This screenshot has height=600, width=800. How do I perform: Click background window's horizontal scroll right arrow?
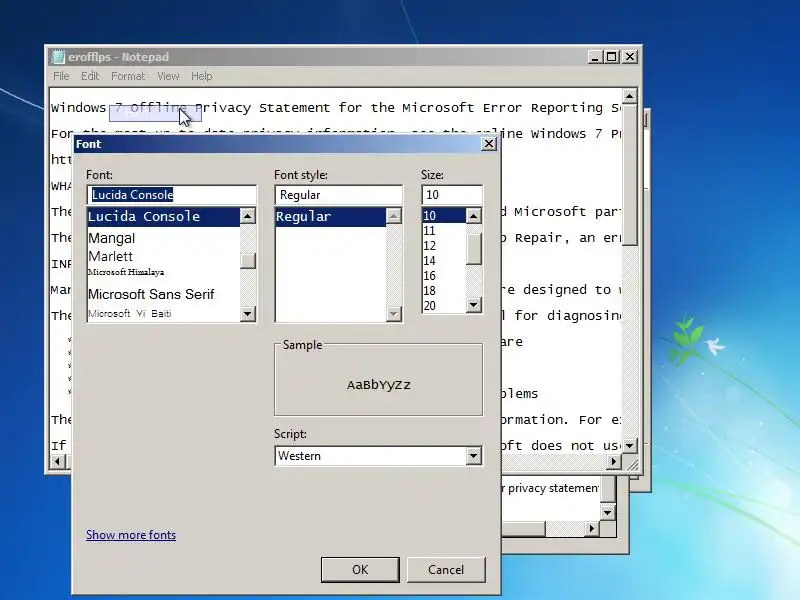tap(591, 529)
